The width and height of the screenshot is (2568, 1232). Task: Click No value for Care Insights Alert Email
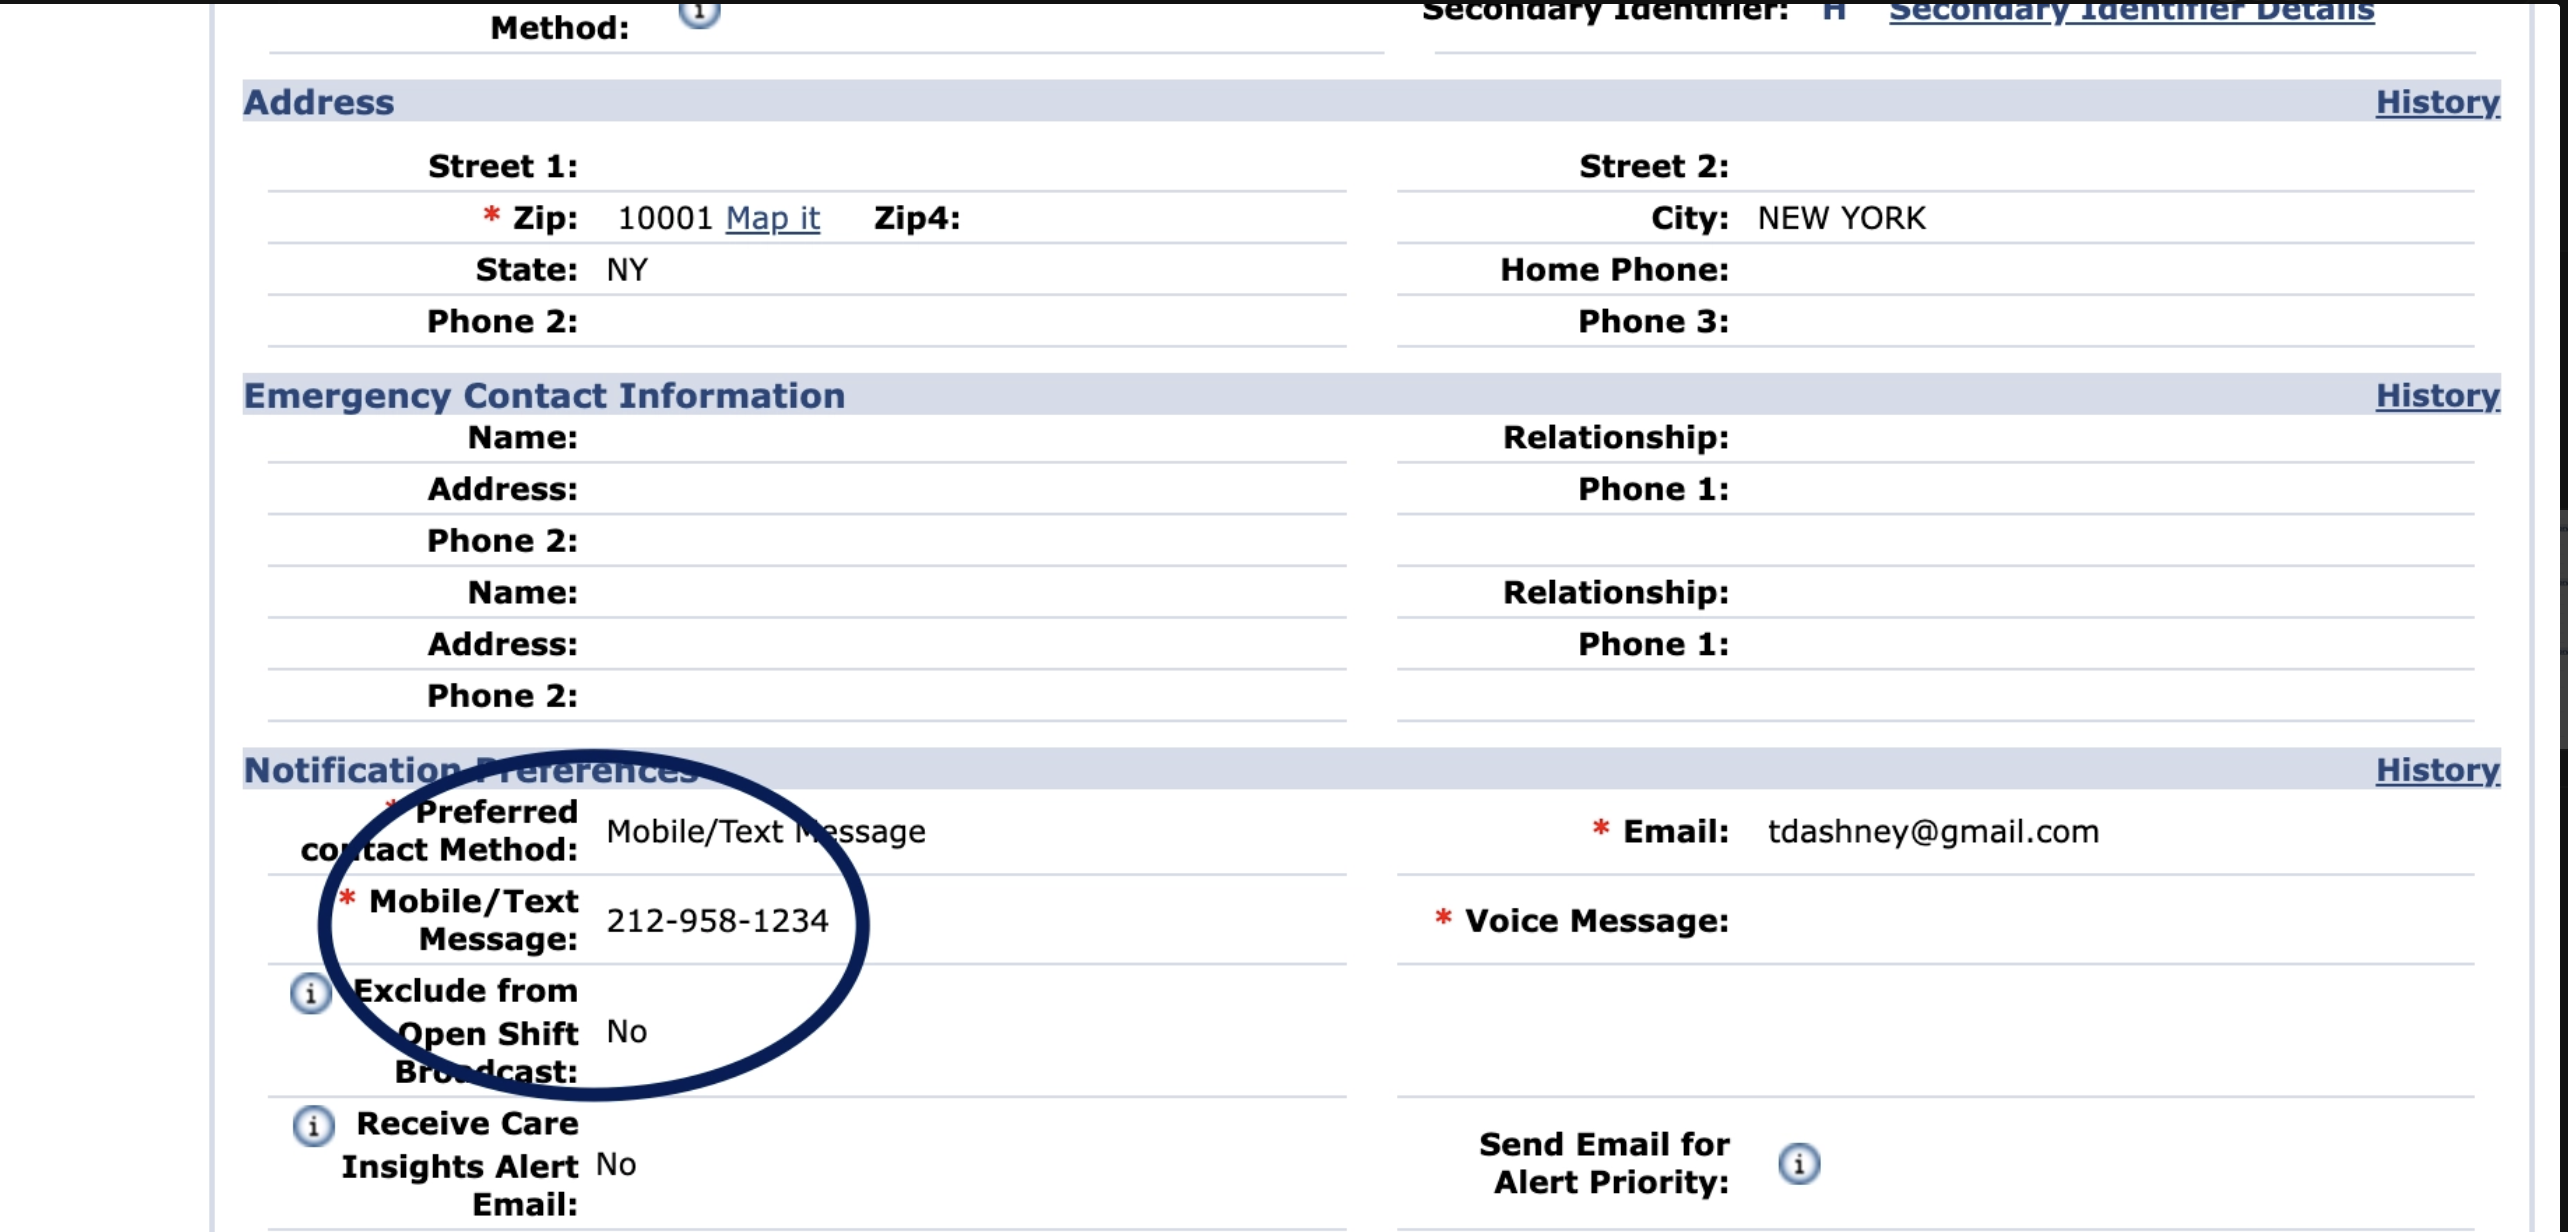tap(616, 1165)
